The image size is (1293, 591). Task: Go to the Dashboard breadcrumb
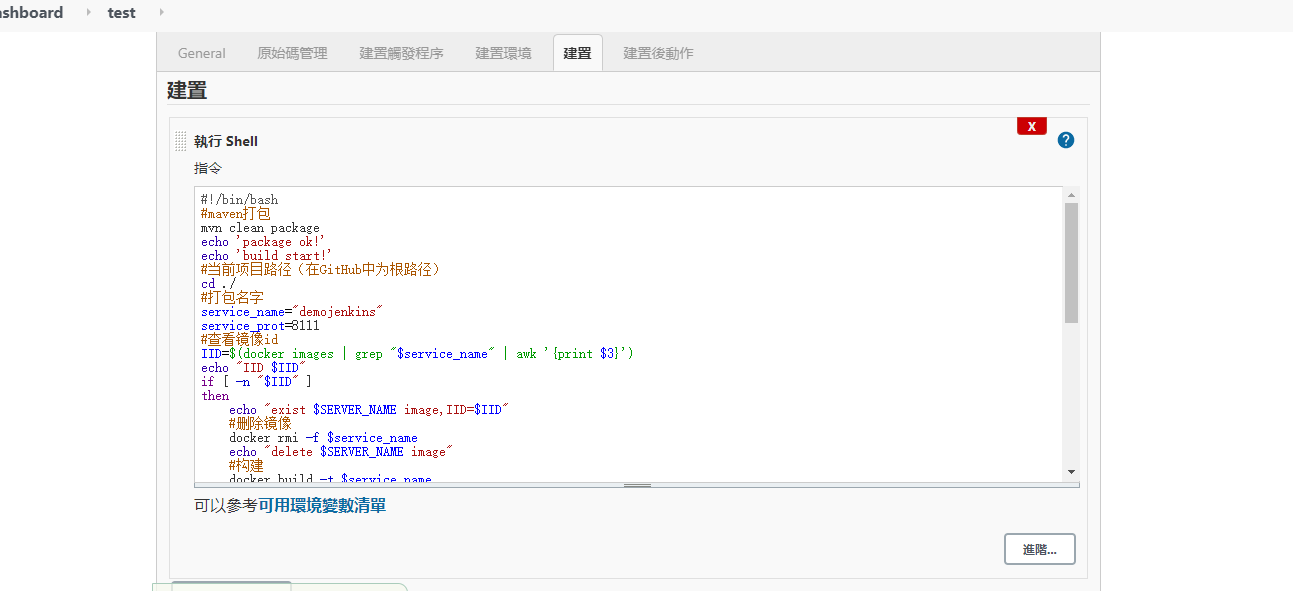pyautogui.click(x=31, y=13)
